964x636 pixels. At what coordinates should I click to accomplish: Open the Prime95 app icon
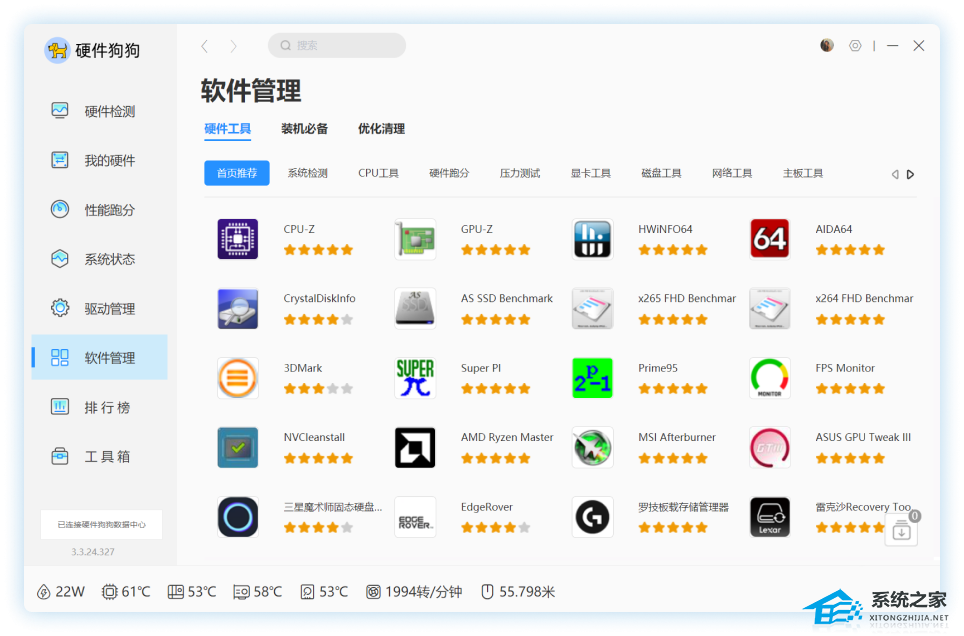[592, 378]
